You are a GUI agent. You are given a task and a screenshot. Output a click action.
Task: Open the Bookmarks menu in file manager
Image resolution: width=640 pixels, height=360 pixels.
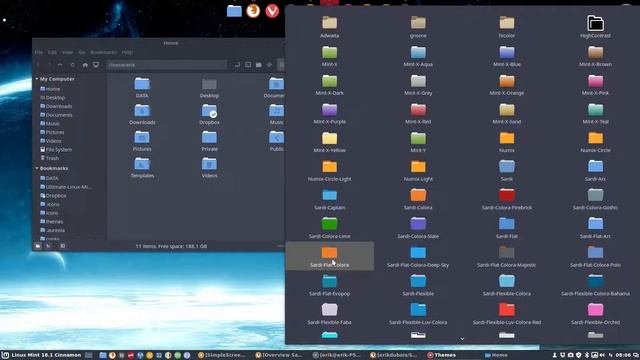pos(103,52)
